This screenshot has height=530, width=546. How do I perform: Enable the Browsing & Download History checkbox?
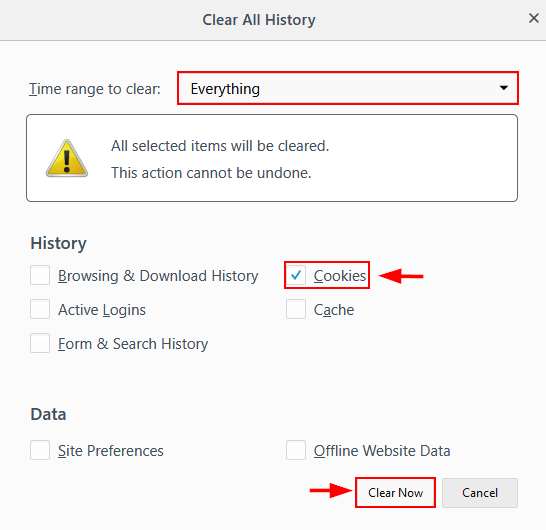(x=40, y=275)
